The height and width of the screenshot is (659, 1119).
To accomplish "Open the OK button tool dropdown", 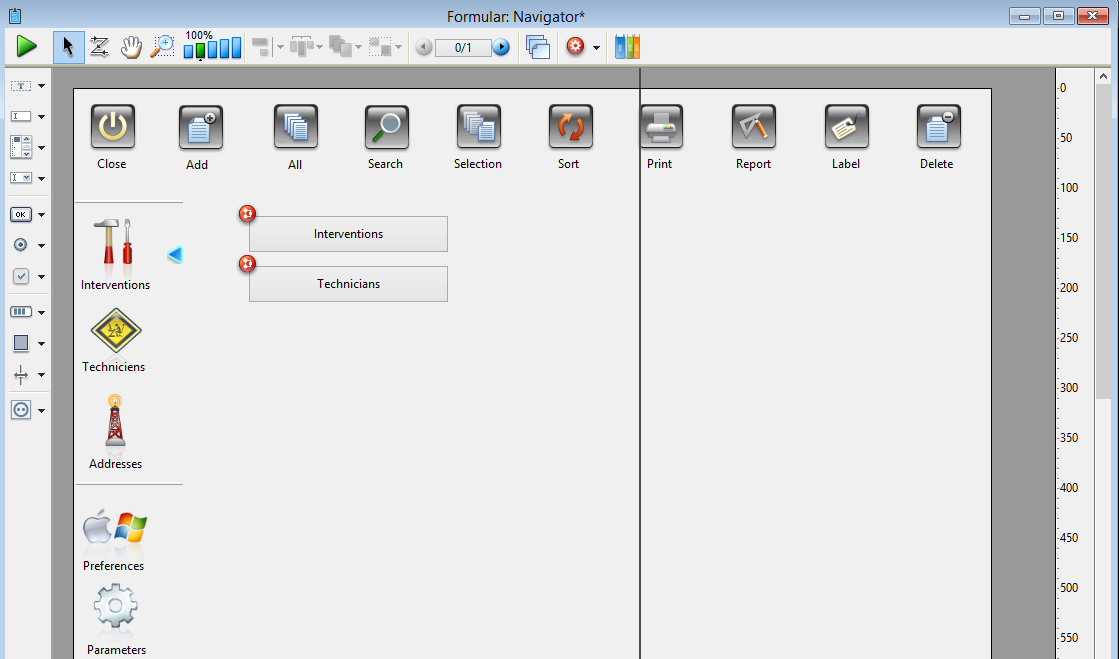I will 42,214.
